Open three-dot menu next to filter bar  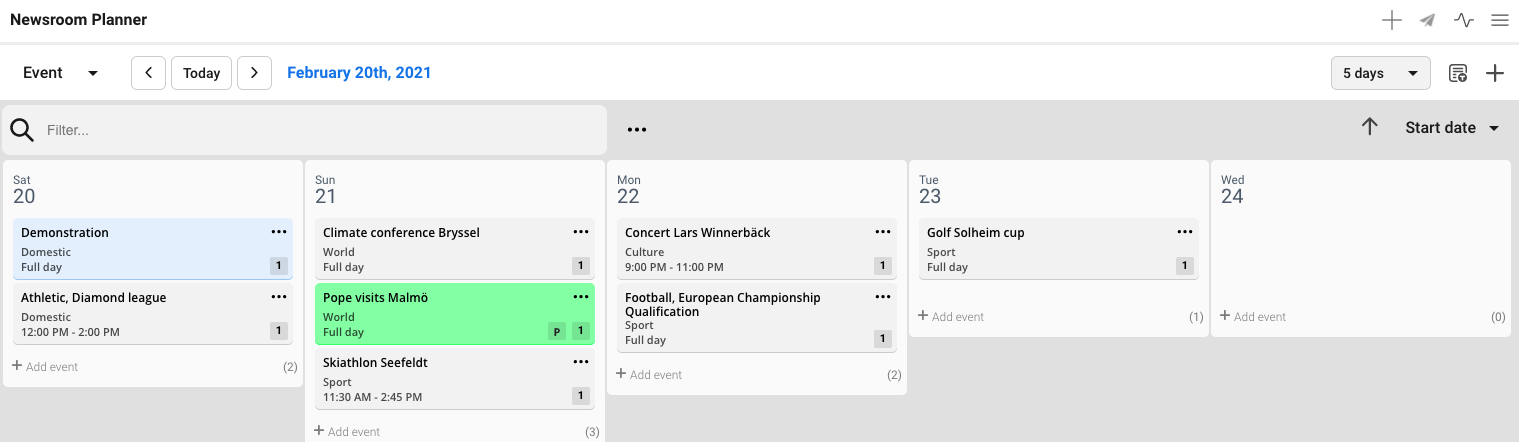637,130
